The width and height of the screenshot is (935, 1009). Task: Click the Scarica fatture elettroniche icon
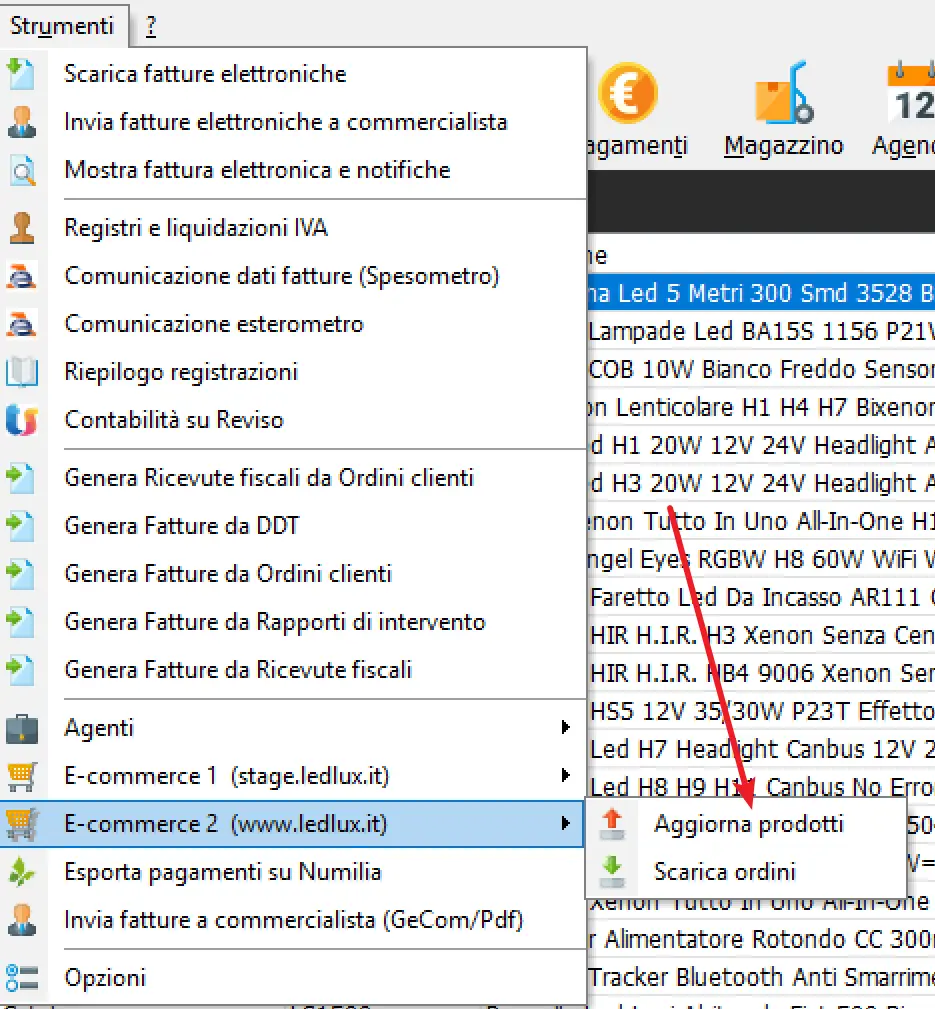(21, 74)
